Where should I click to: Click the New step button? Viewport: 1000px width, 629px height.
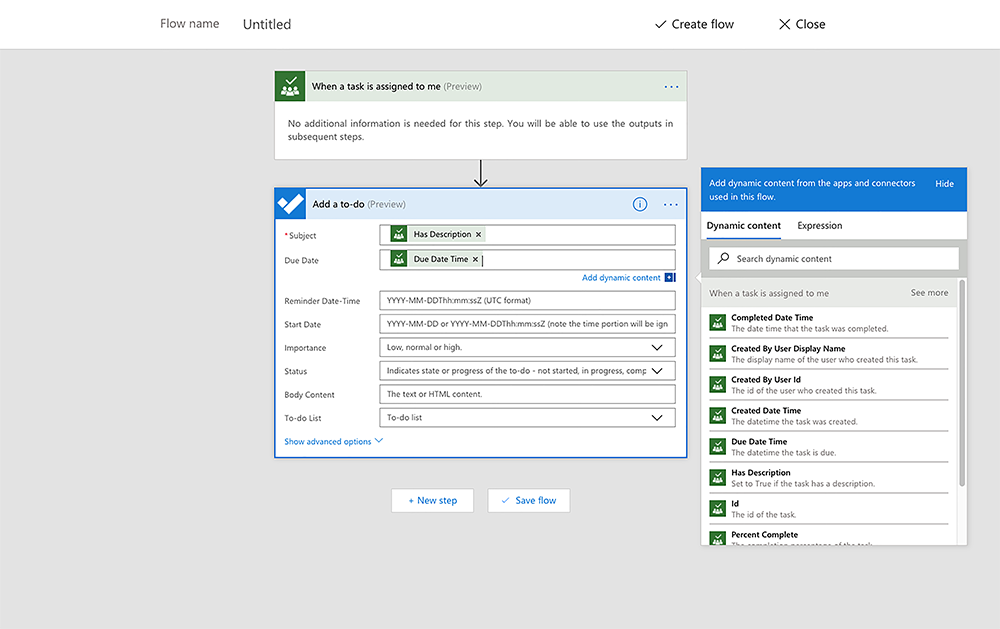click(432, 501)
